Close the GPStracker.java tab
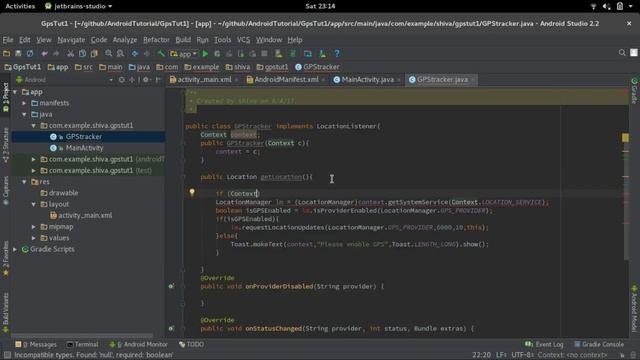This screenshot has width=640, height=360. point(473,80)
